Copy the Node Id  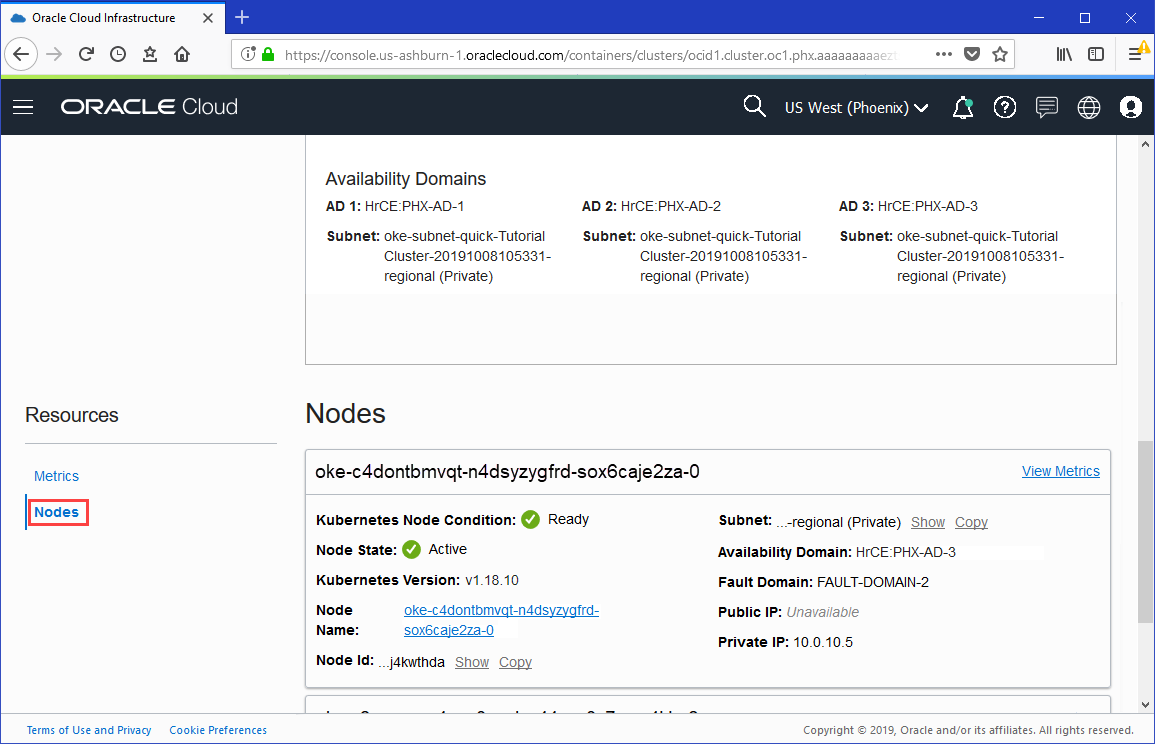515,662
